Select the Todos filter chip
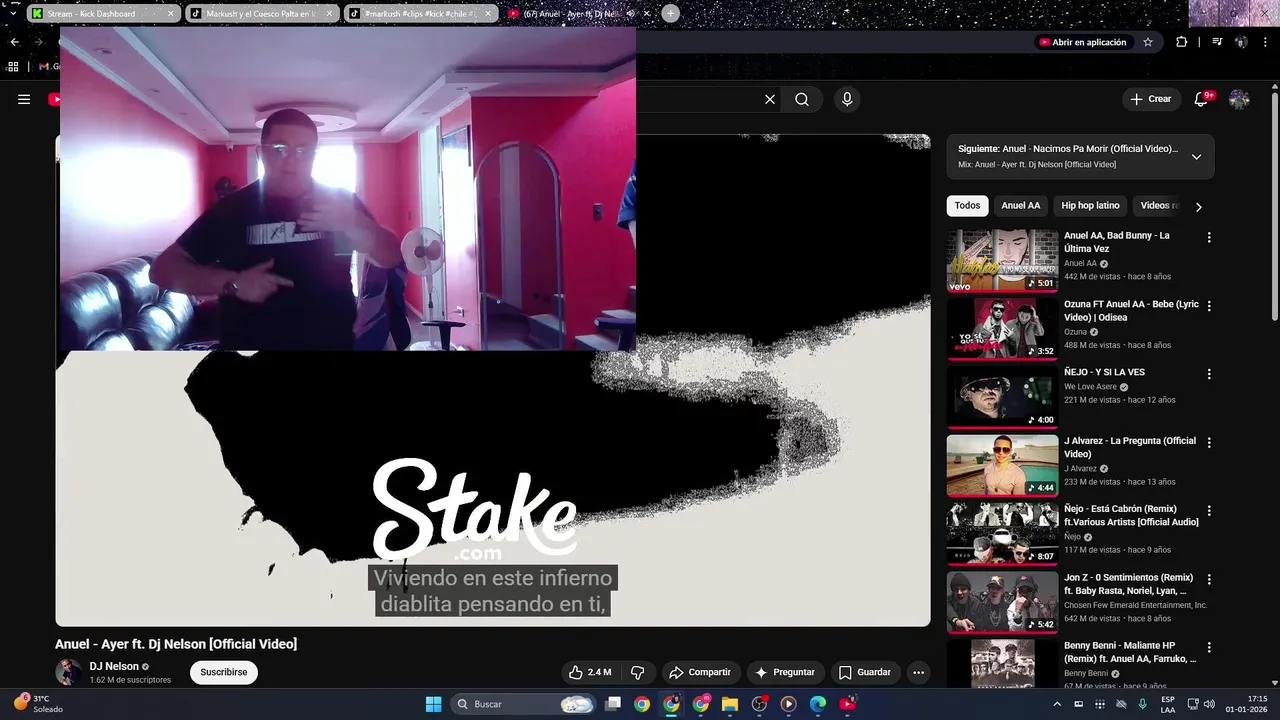Screen dimensions: 1280x720 pos(967,206)
